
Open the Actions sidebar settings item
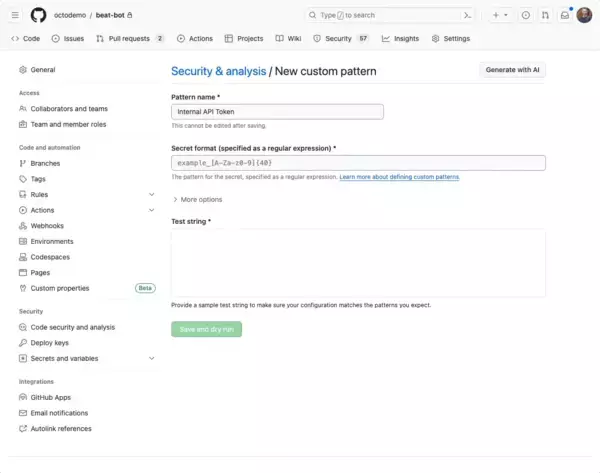(x=42, y=210)
